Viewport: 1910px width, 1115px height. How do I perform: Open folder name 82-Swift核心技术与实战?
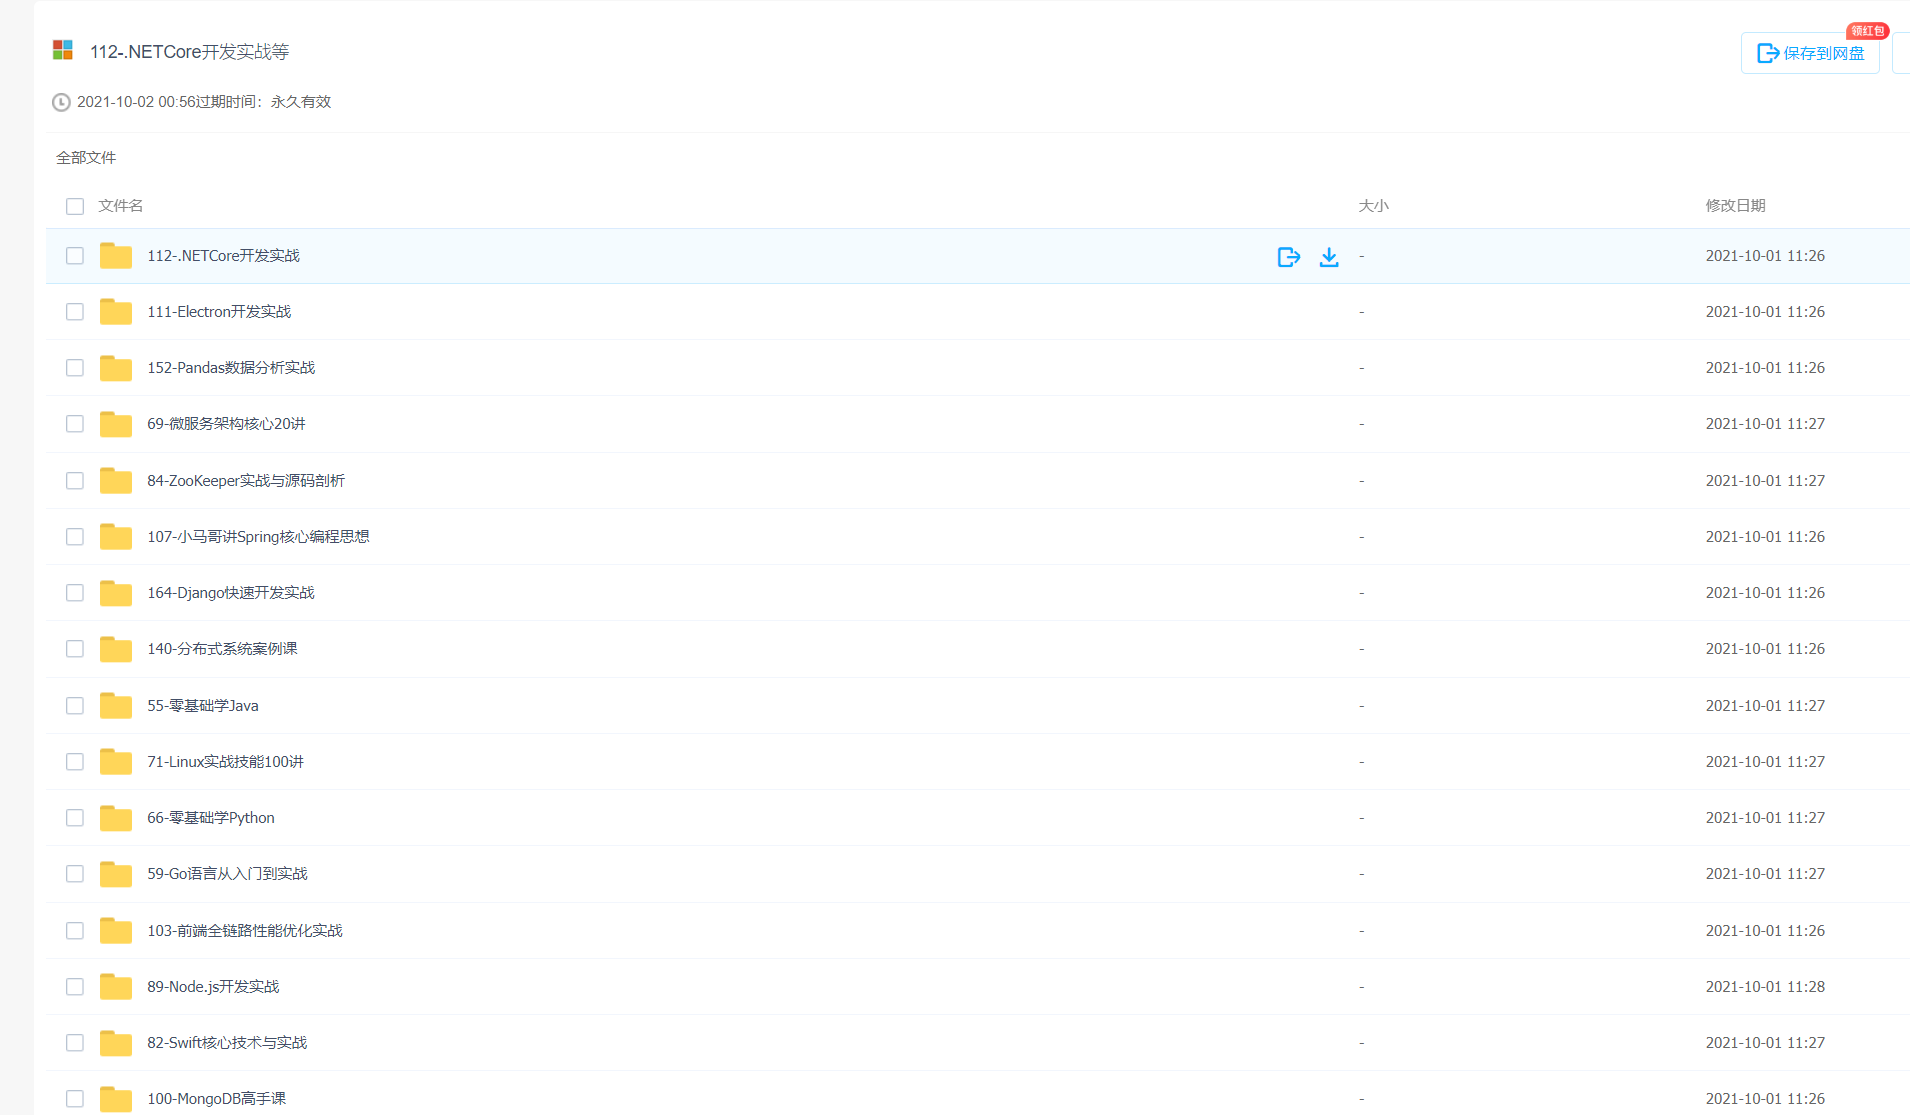tap(227, 1043)
